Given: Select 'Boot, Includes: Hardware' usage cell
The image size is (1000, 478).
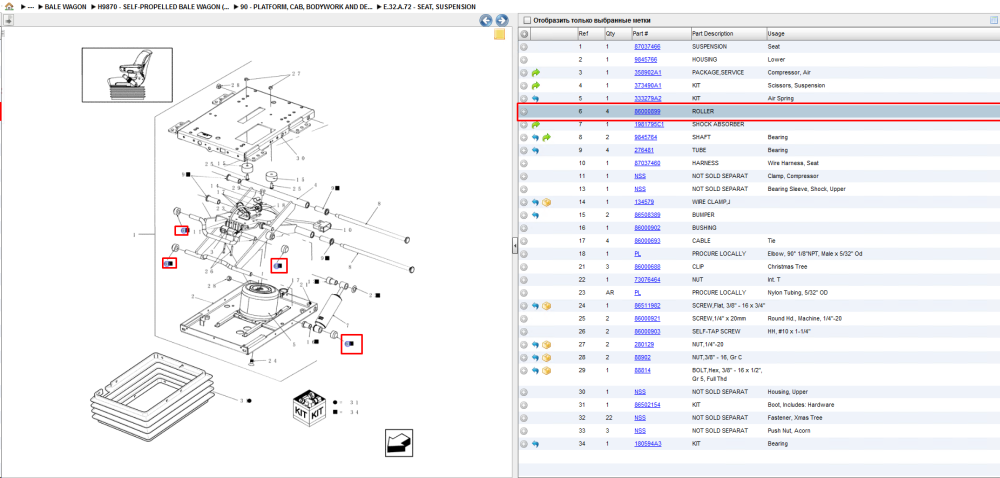Looking at the screenshot, I should (x=800, y=405).
